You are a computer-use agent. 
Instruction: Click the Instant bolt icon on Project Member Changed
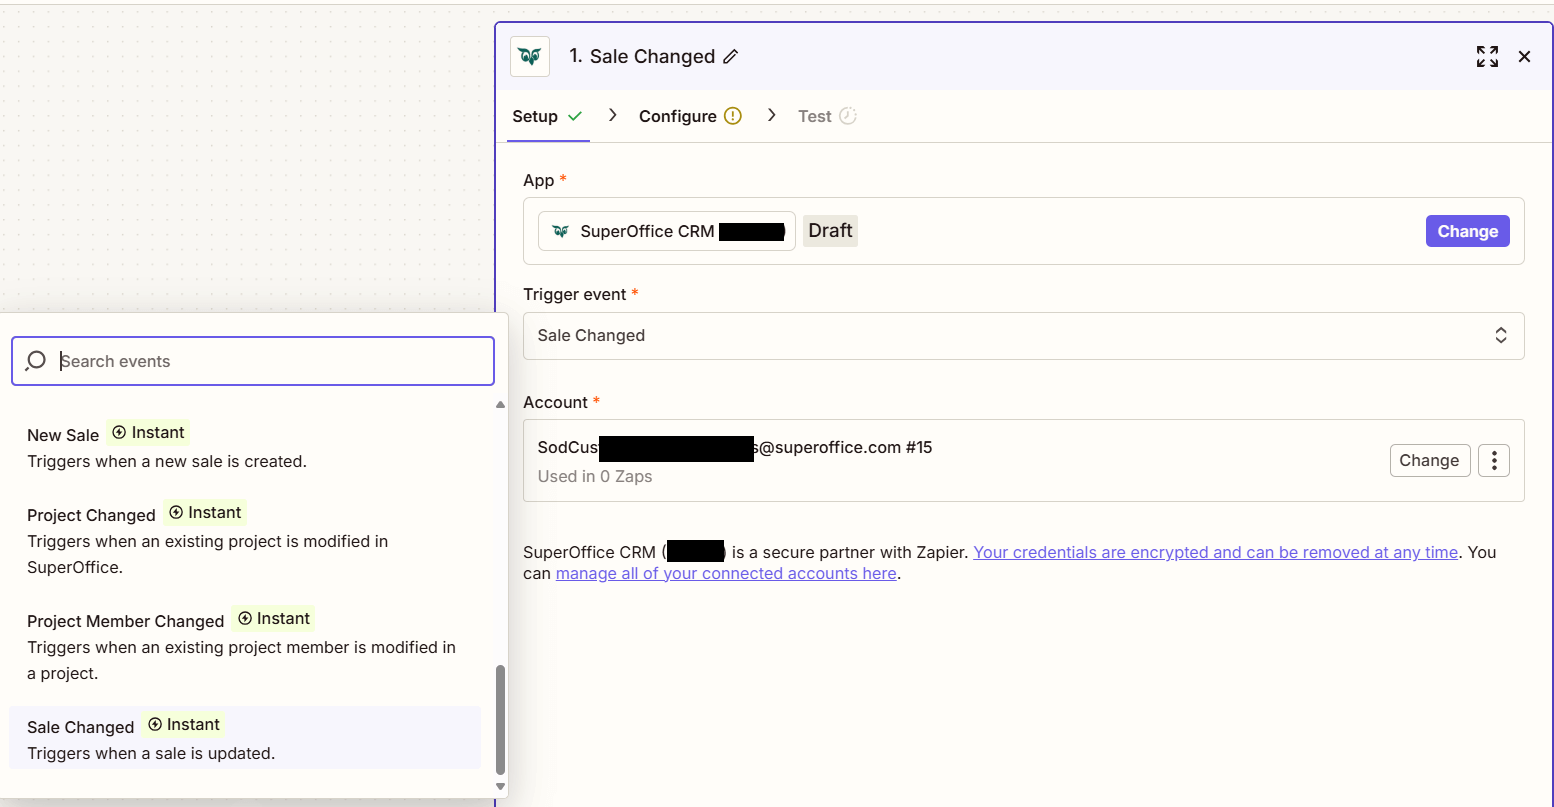(x=245, y=618)
